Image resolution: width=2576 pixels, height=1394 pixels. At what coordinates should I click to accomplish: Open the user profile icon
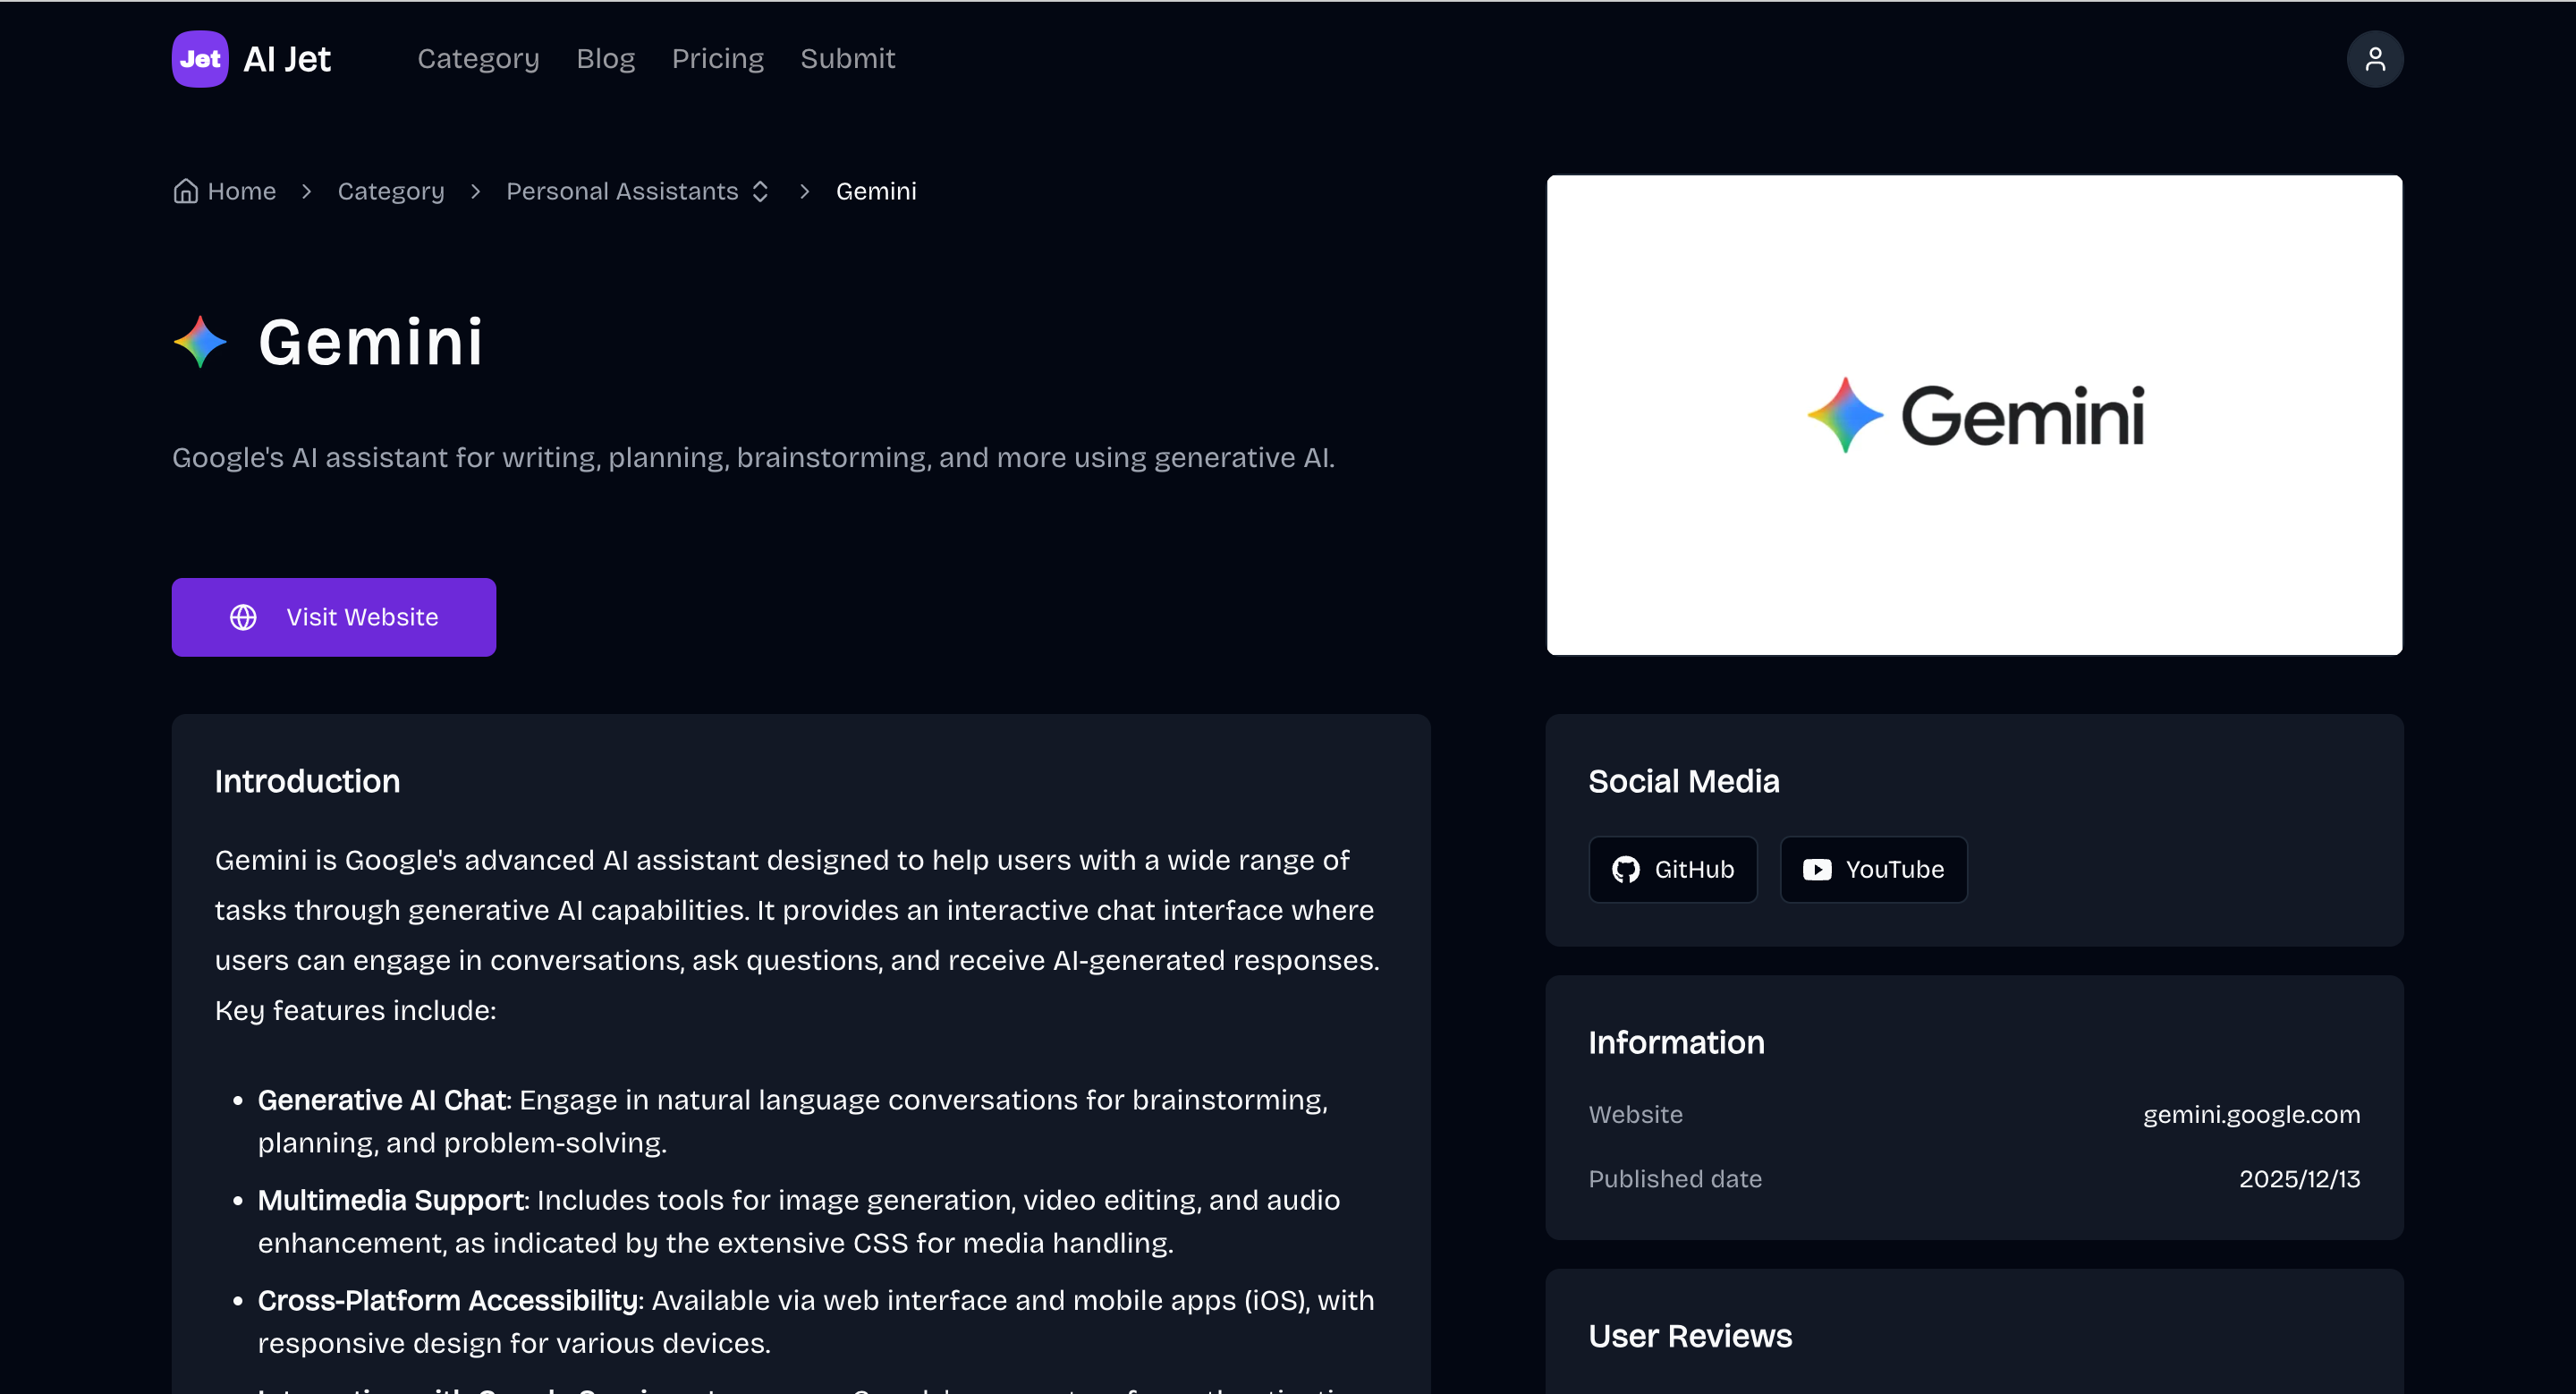2374,60
